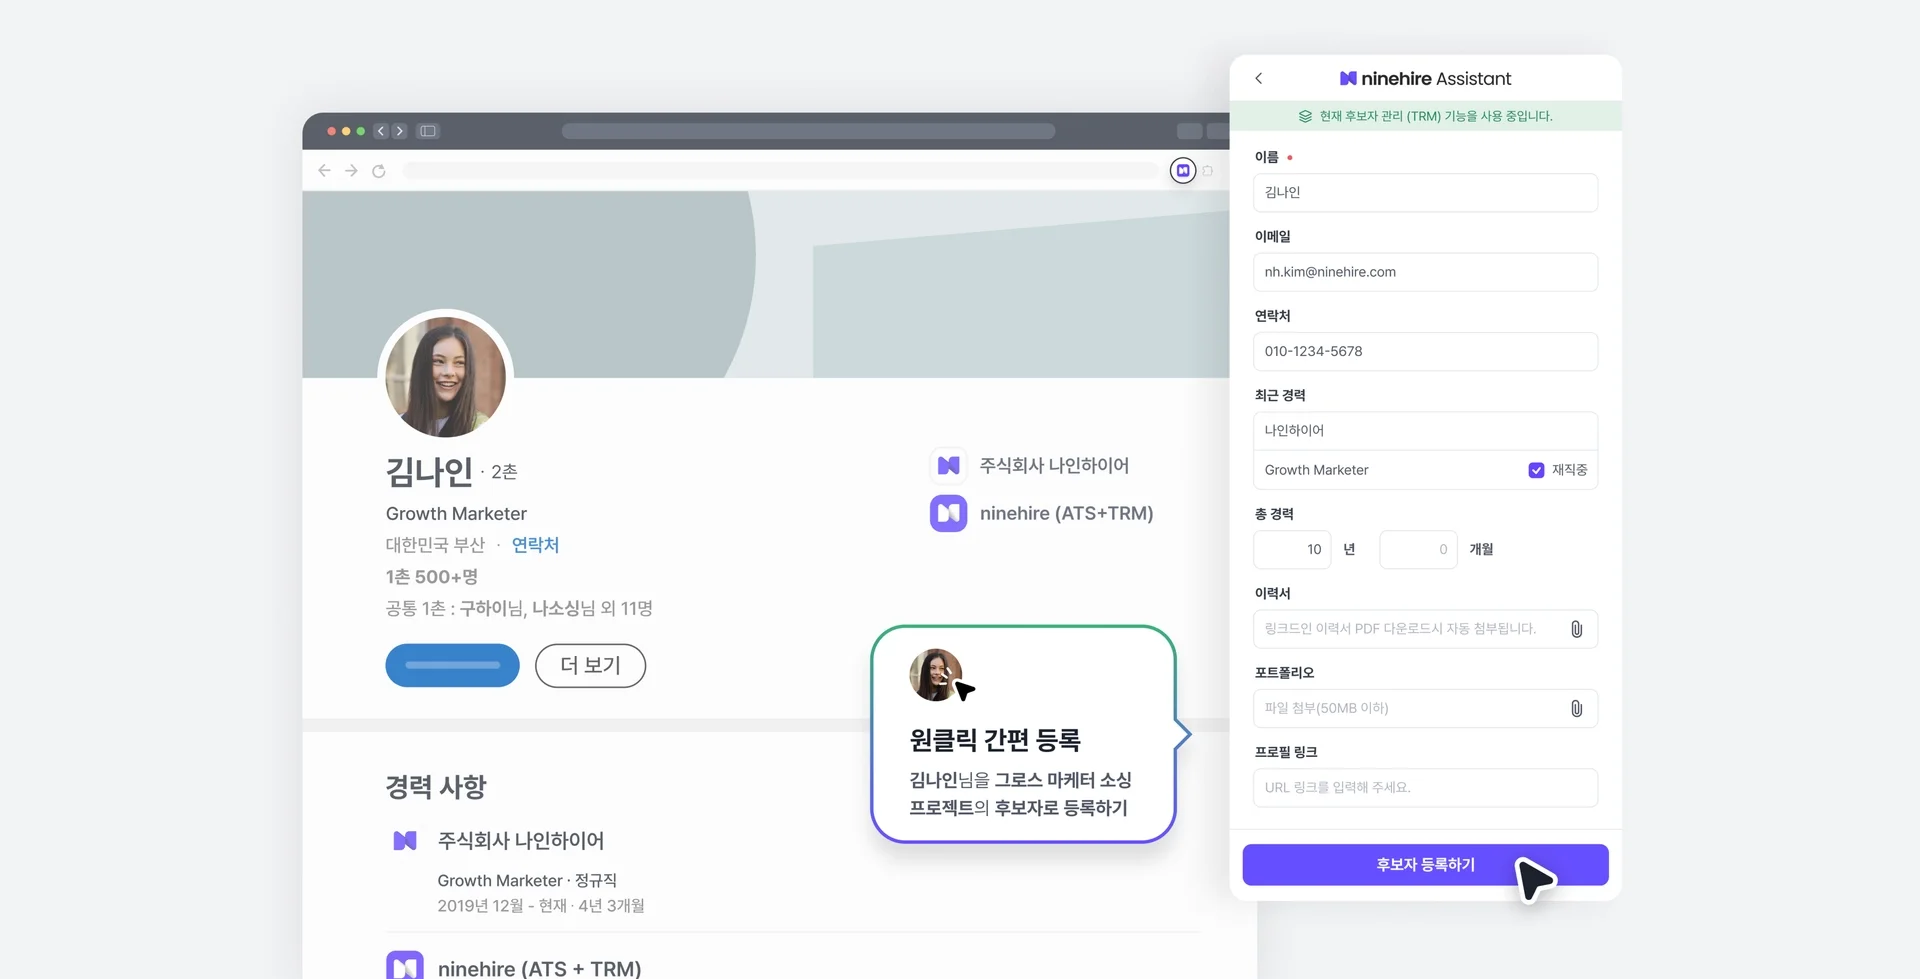Viewport: 1920px width, 979px height.
Task: Click the 주식회사 나인하이어 entry under 경력 사항
Action: [521, 841]
